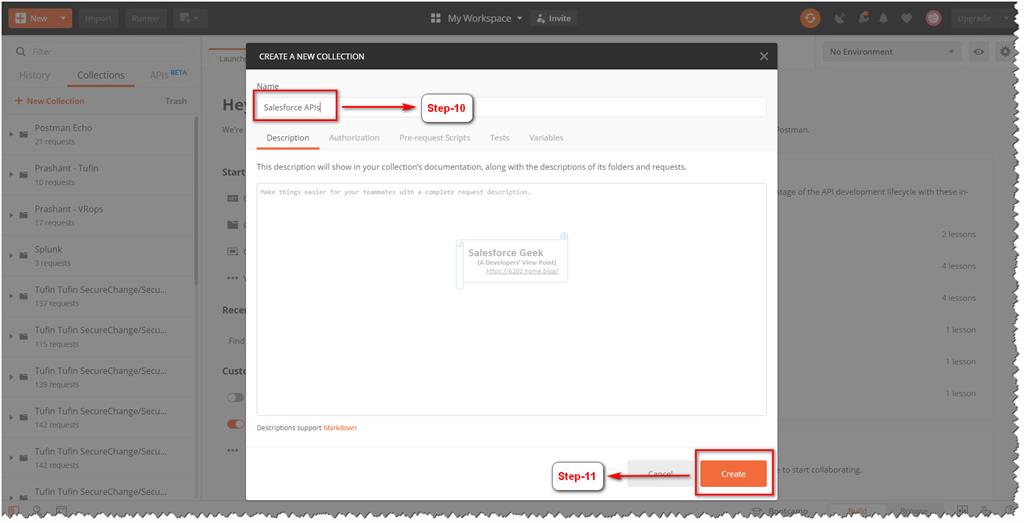1024x523 pixels.
Task: Click the collection Name input field
Action: (511, 107)
